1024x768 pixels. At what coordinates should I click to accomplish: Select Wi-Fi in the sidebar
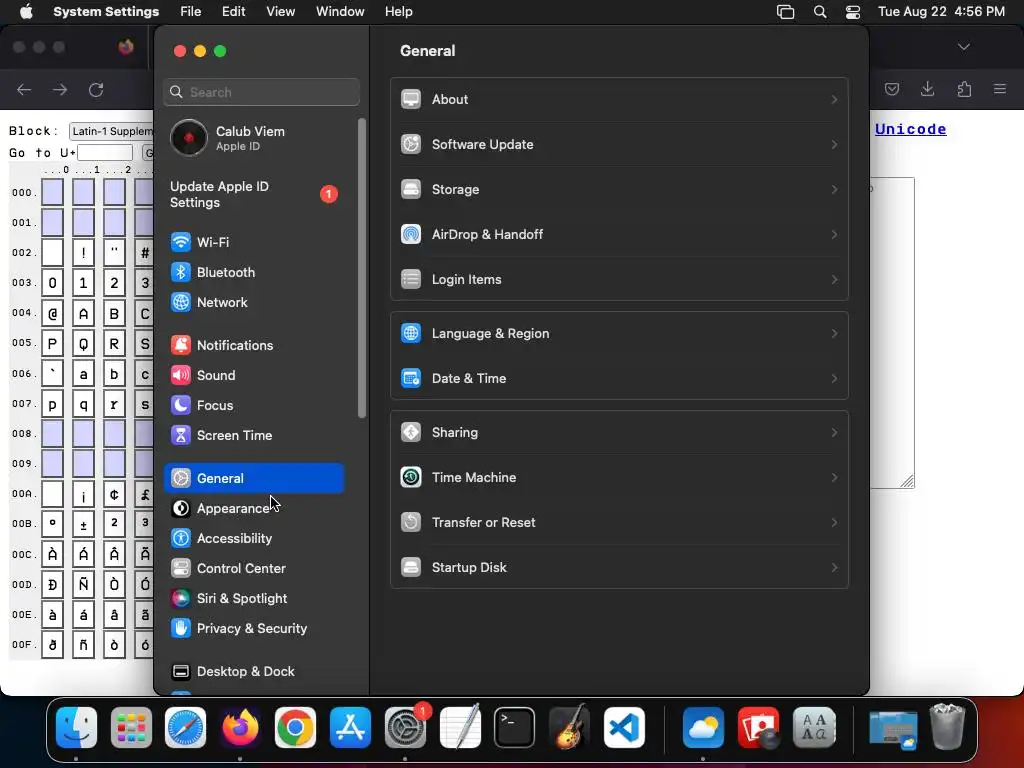[x=254, y=242]
